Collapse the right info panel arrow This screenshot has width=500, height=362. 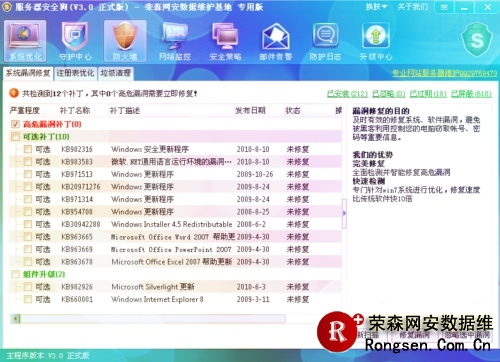tap(344, 213)
